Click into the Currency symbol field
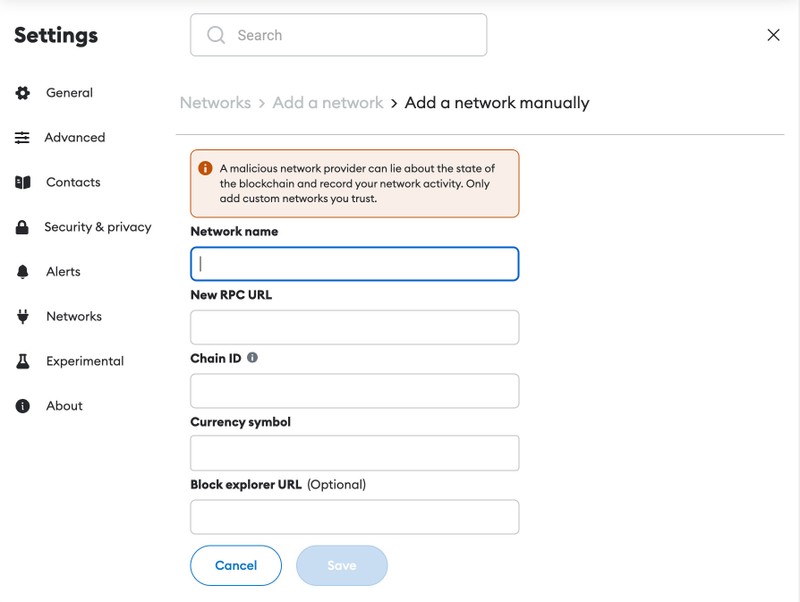Viewport: 800px width, 602px height. point(354,453)
